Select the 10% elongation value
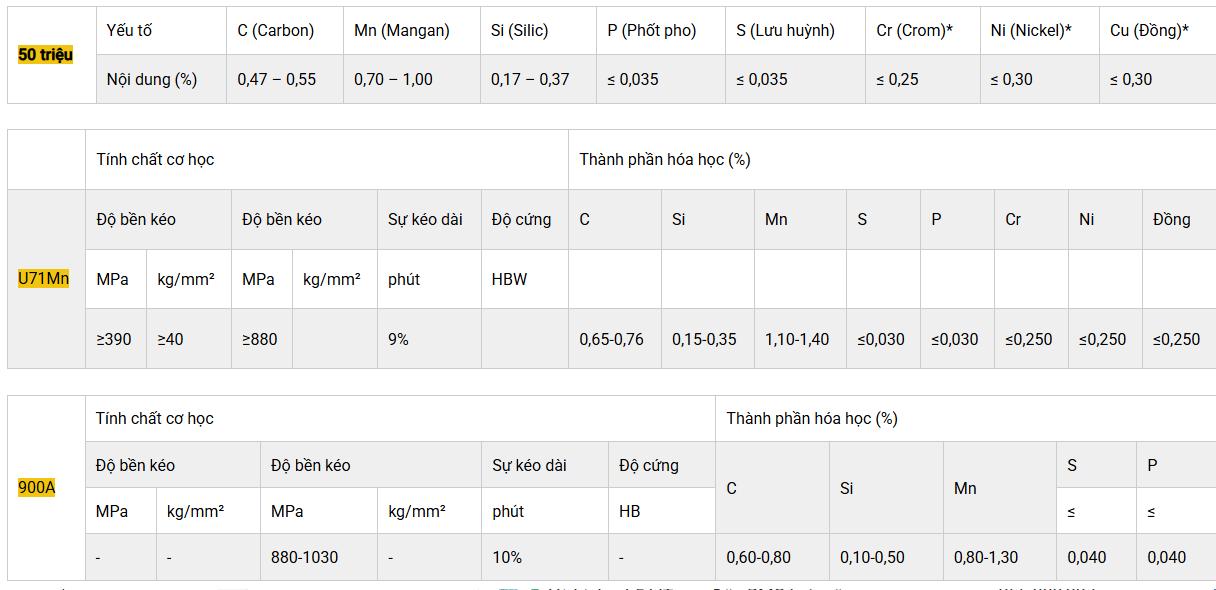 coord(507,557)
